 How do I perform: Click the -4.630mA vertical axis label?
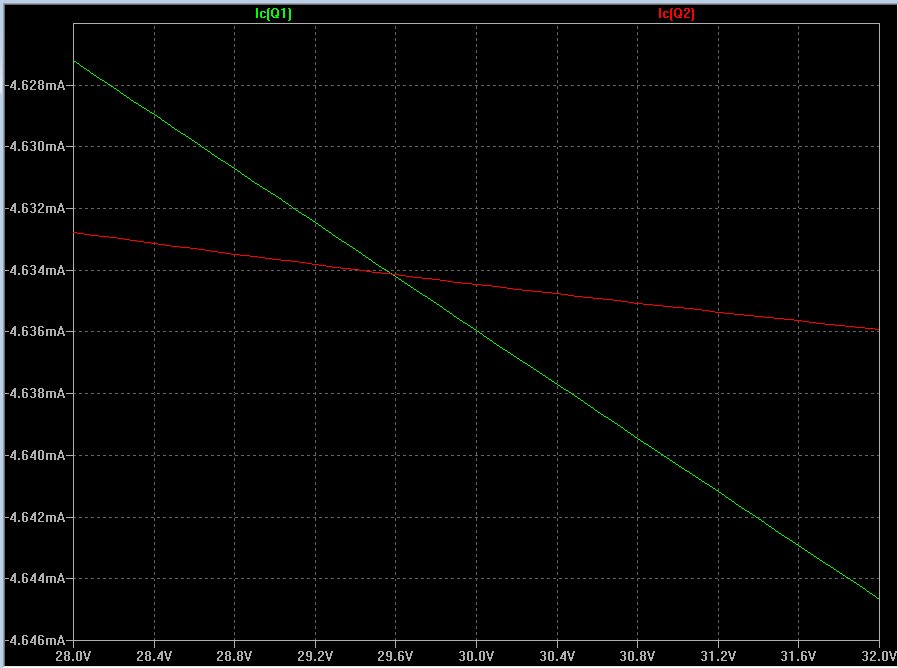coord(34,147)
